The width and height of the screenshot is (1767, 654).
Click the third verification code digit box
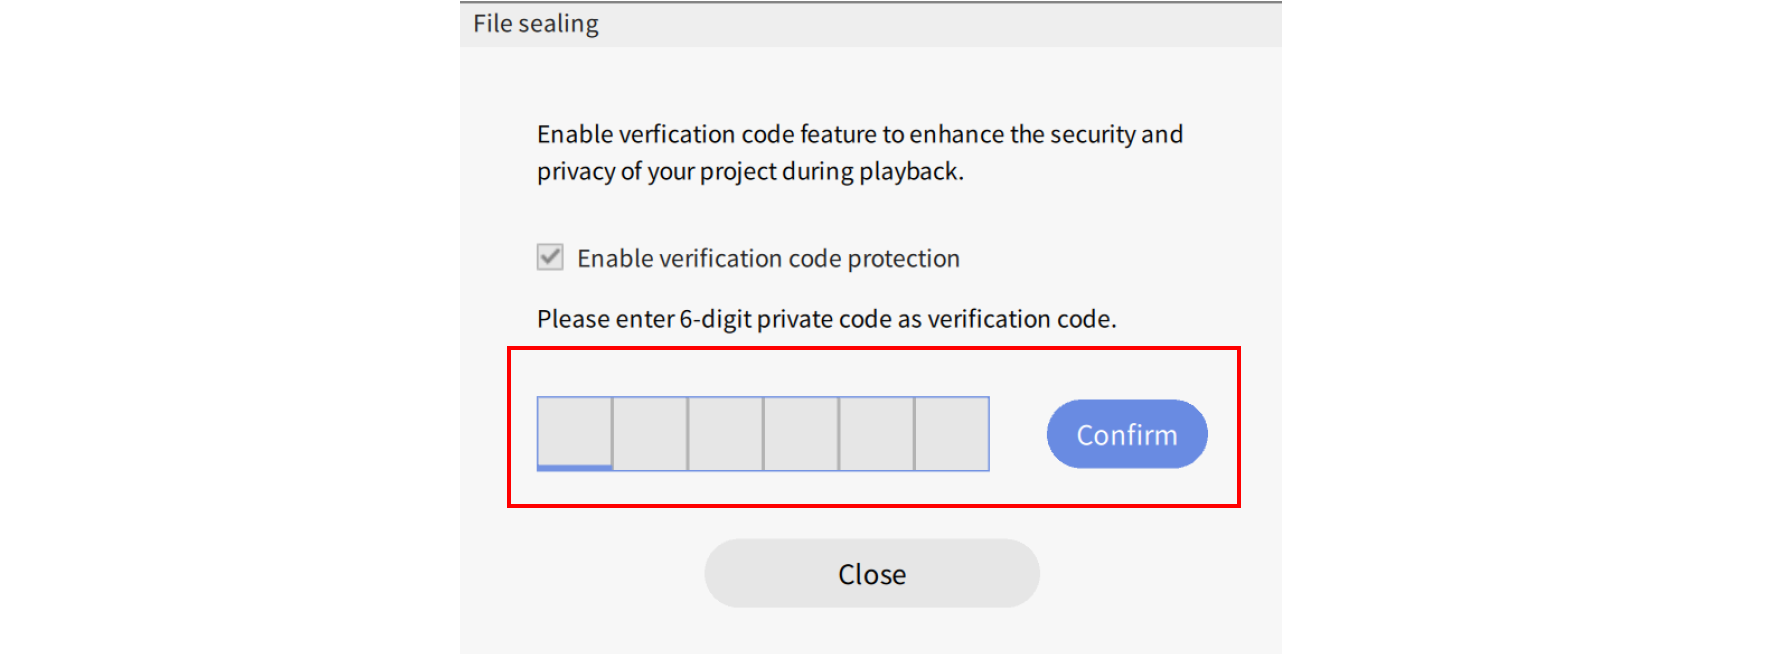pos(726,433)
